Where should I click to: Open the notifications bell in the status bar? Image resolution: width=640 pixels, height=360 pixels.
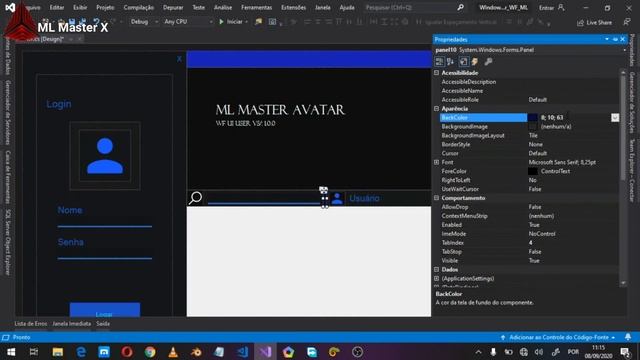click(x=628, y=337)
